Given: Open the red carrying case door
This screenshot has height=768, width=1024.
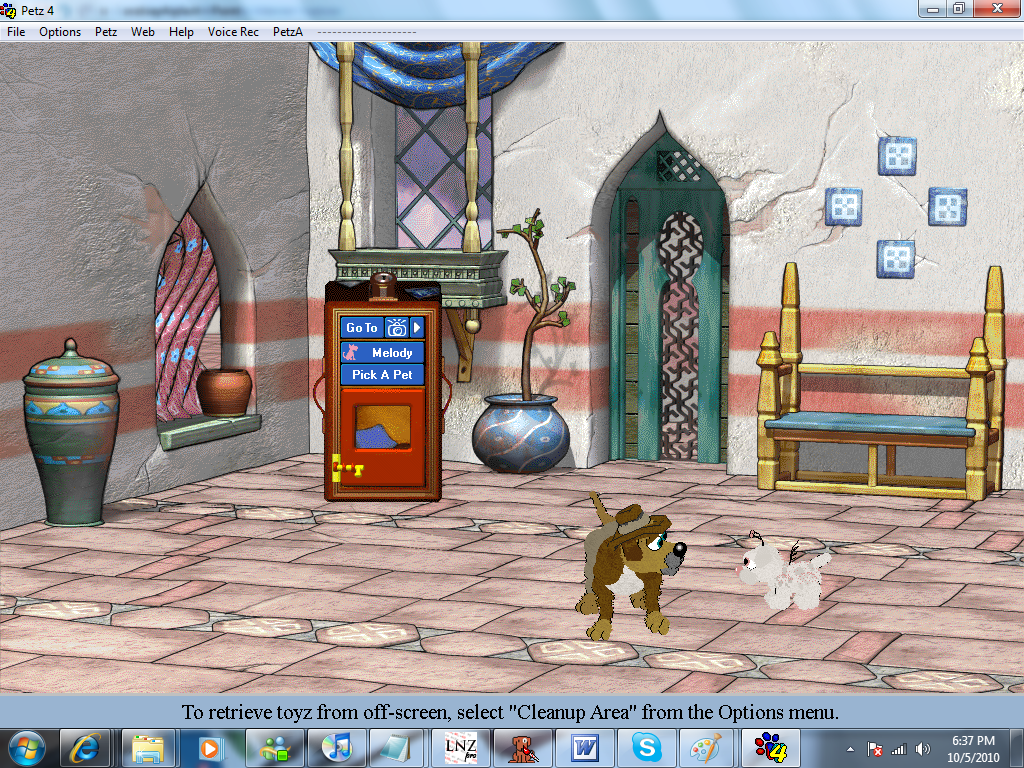Looking at the screenshot, I should pyautogui.click(x=383, y=436).
